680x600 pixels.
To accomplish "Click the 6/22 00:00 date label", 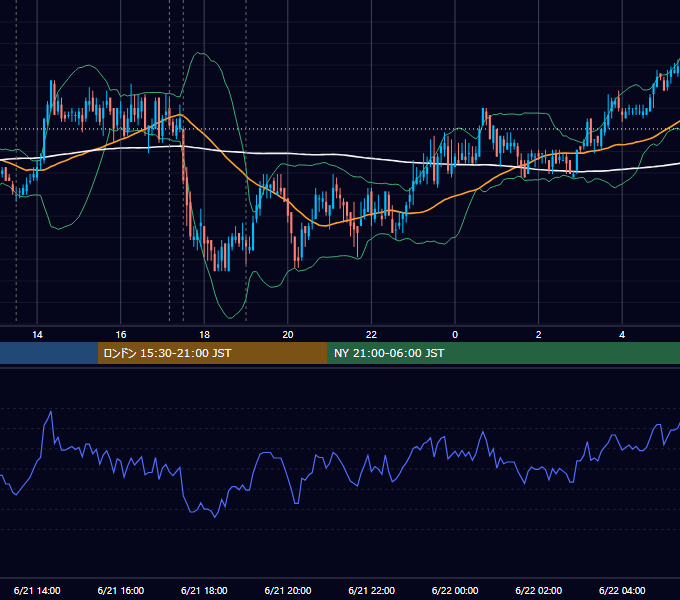I will point(455,590).
